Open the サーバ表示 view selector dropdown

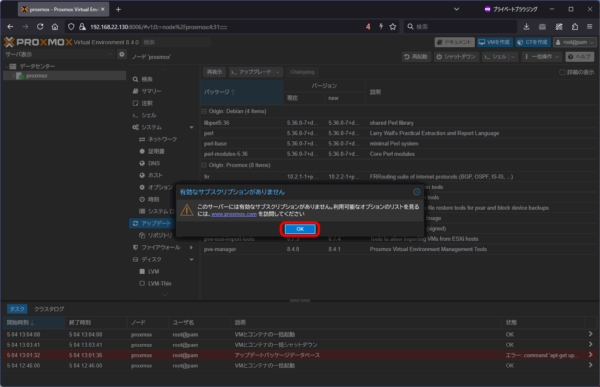(x=59, y=54)
